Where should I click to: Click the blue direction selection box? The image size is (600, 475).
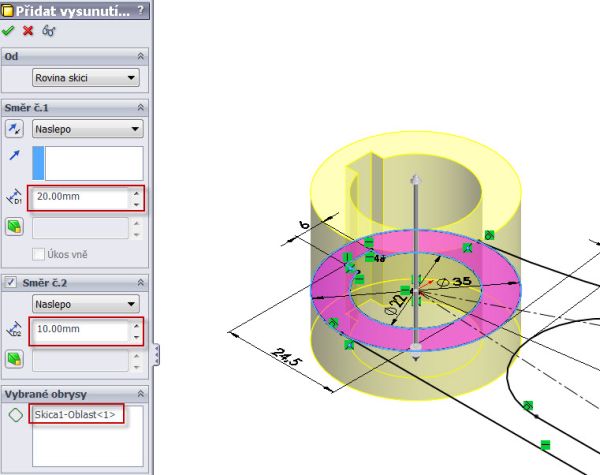[88, 163]
